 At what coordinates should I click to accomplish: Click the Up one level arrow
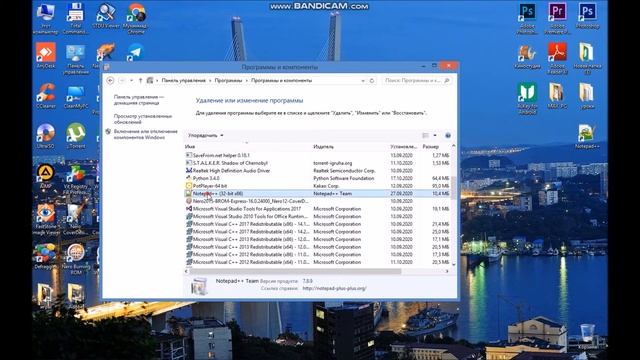pyautogui.click(x=140, y=80)
